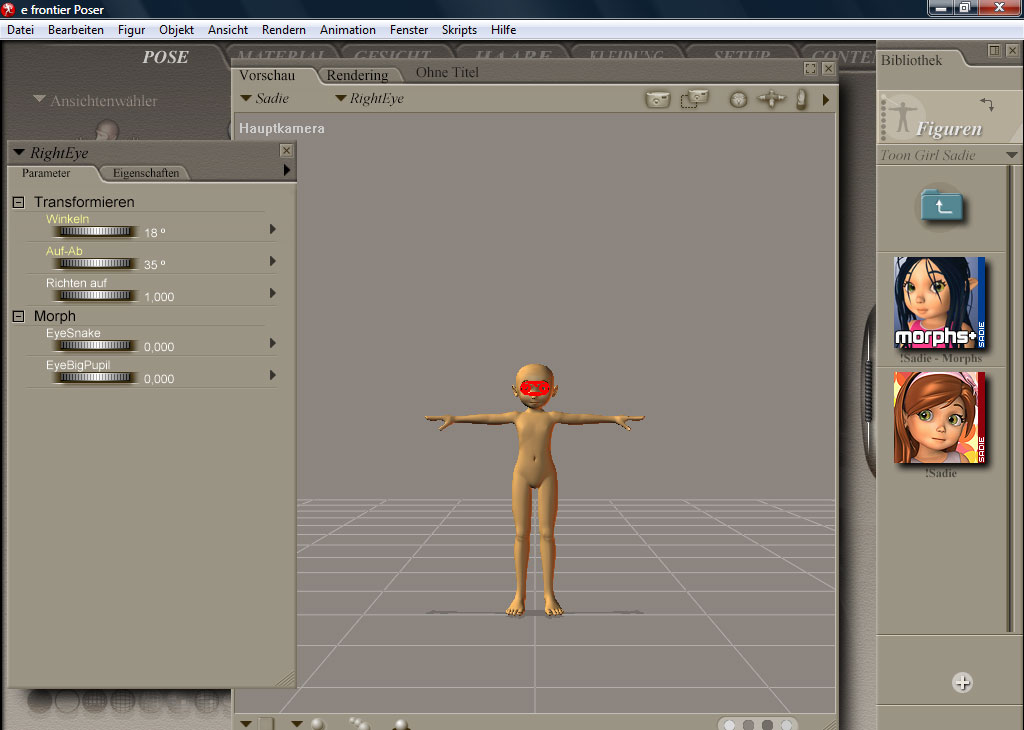Switch to the Eigenschaften tab

pyautogui.click(x=146, y=173)
